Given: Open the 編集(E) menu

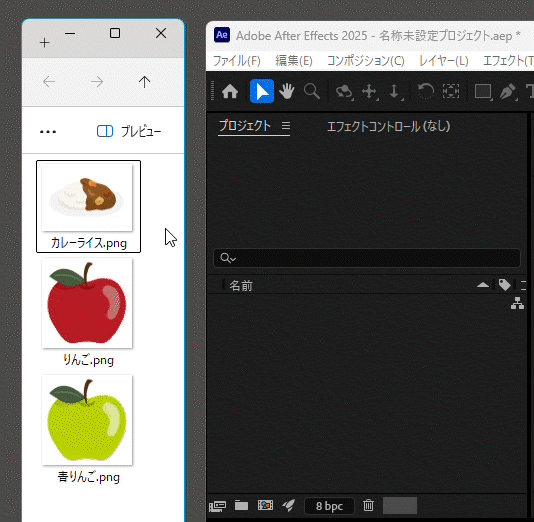Looking at the screenshot, I should tap(294, 61).
